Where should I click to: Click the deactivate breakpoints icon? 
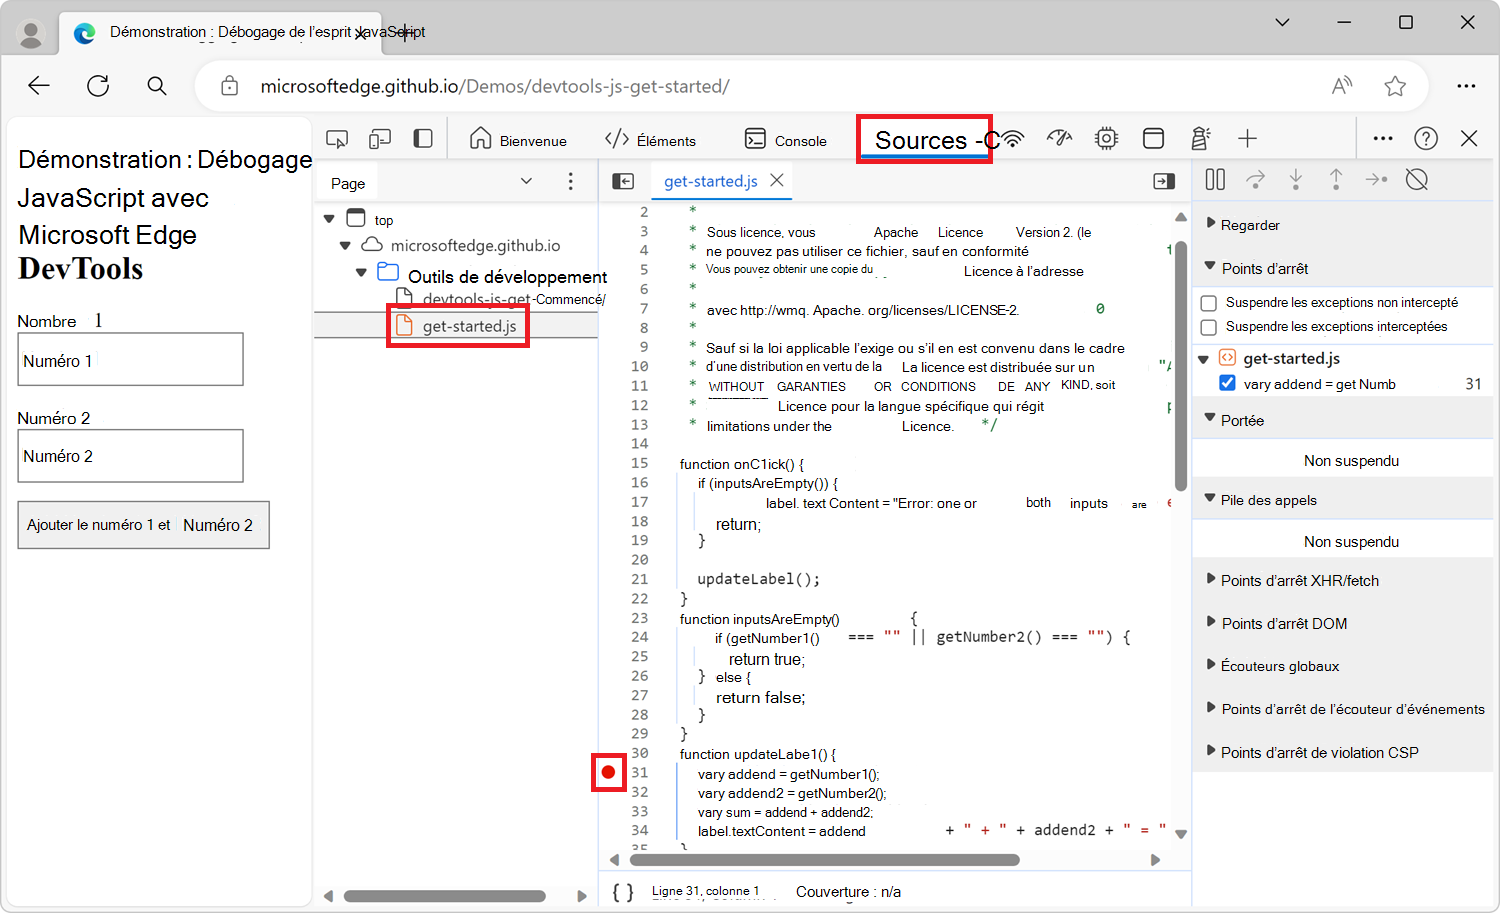pyautogui.click(x=1417, y=179)
